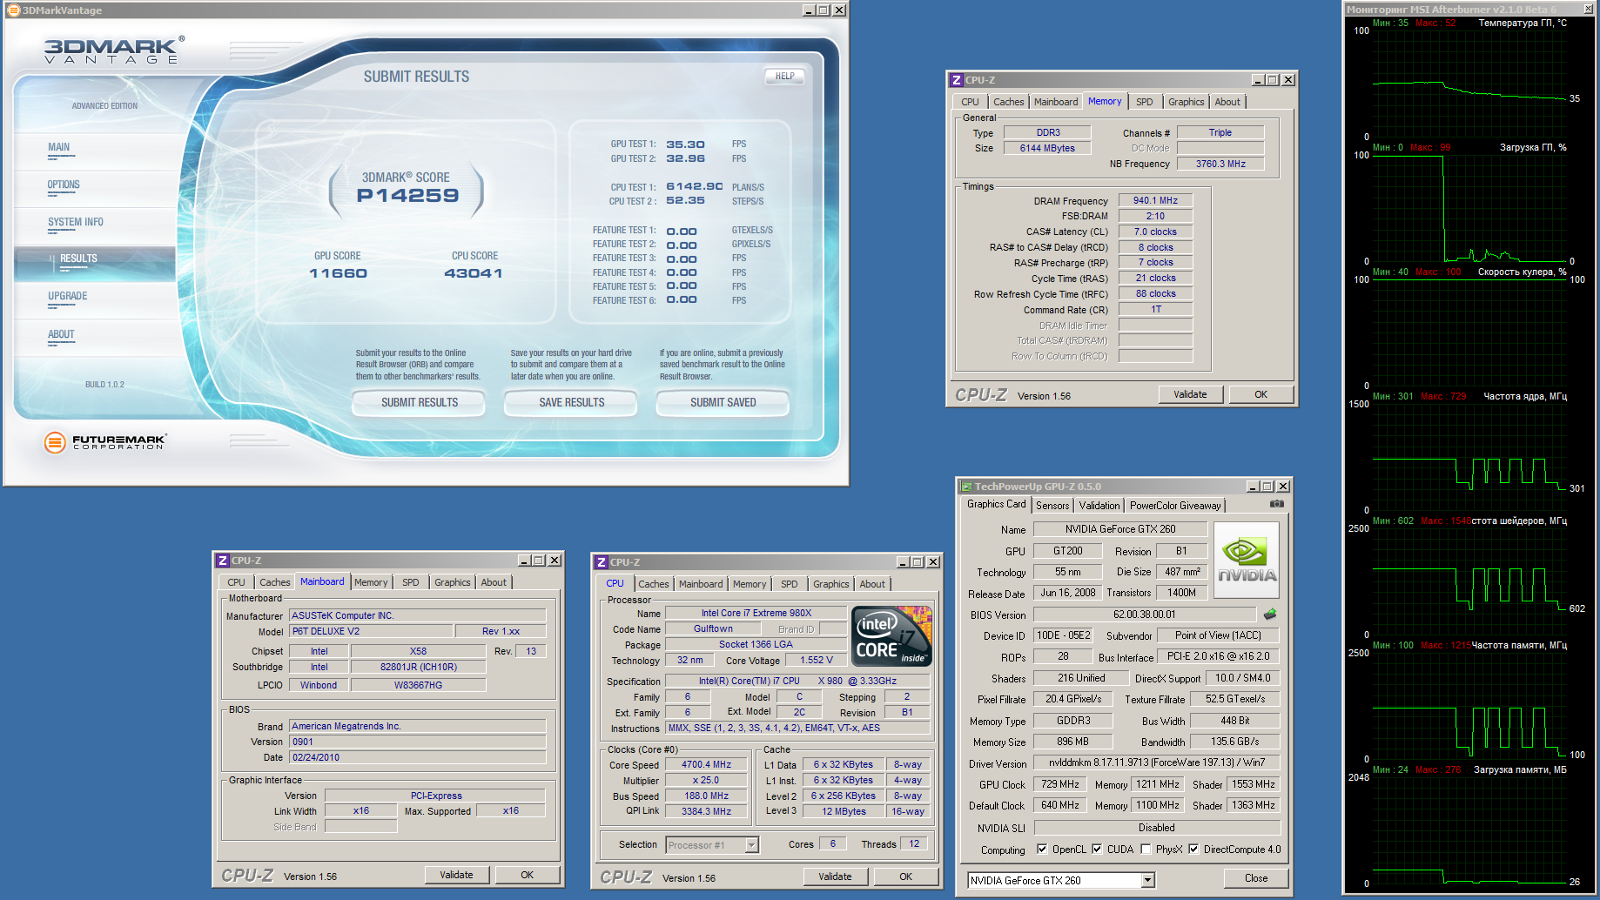Click the GPU Clock value 729 MHz
The width and height of the screenshot is (1600, 900).
(x=1060, y=785)
